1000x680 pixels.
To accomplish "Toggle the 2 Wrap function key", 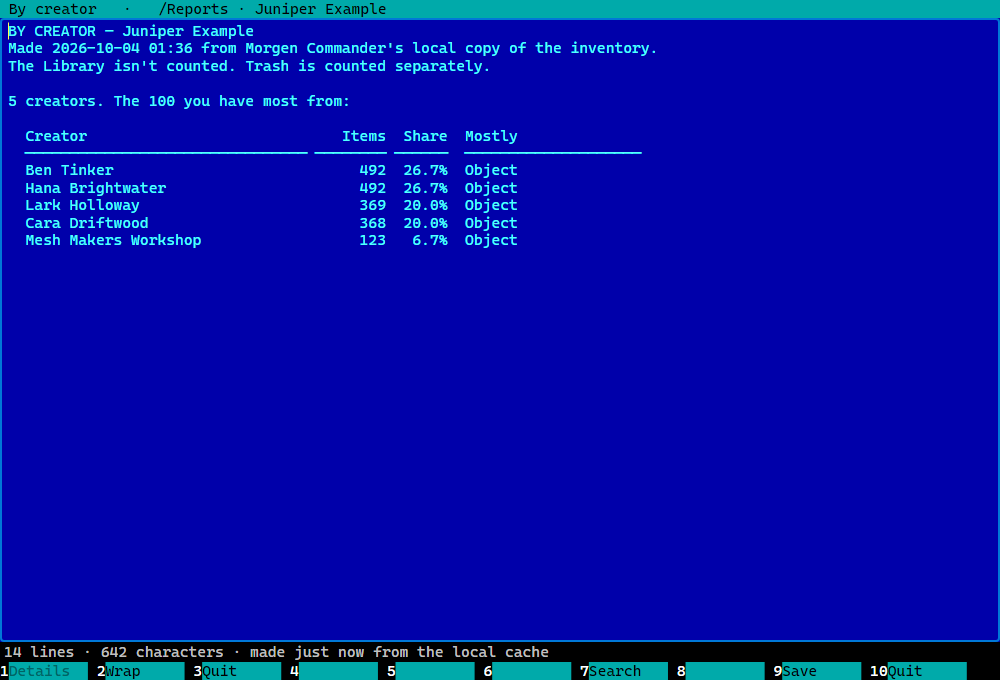I will click(140, 671).
